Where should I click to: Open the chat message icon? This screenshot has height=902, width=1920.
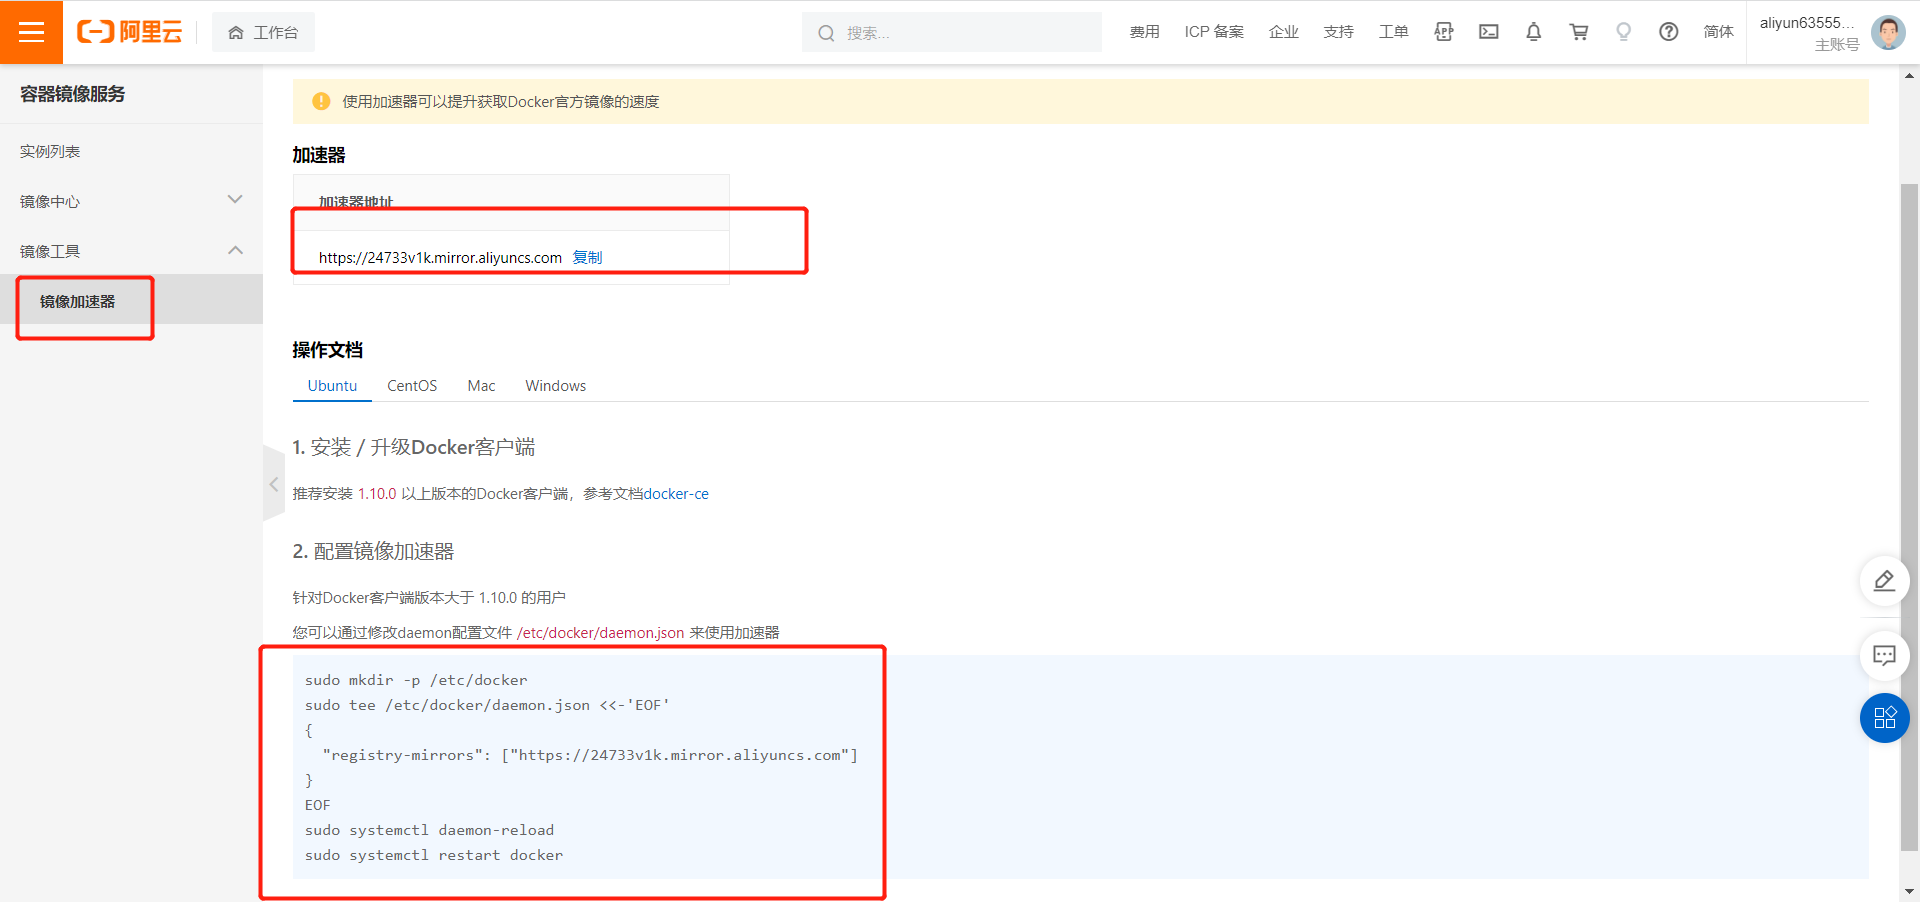tap(1884, 656)
